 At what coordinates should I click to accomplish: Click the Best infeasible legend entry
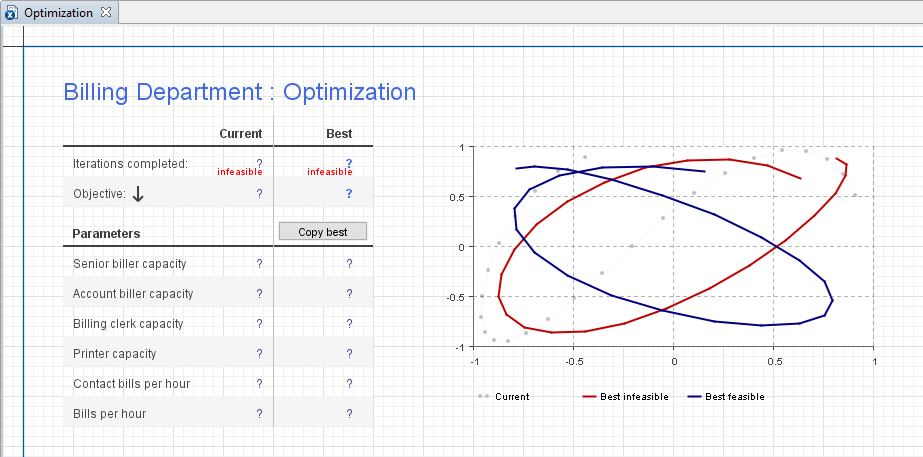[626, 397]
